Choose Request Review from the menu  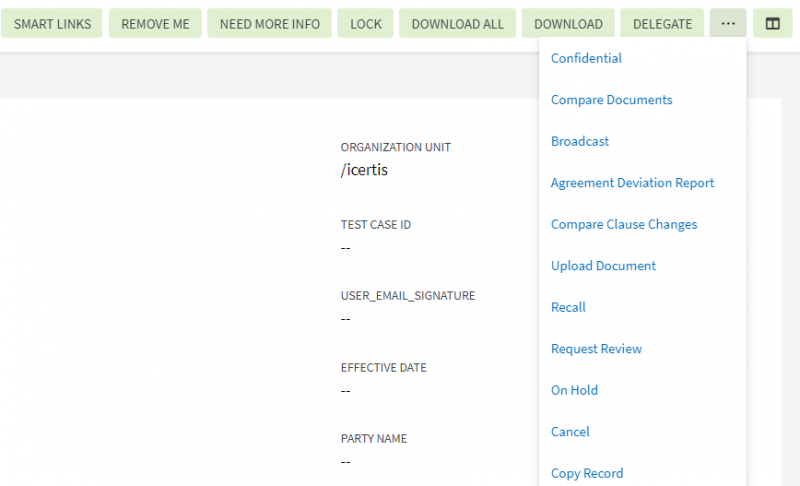pos(596,349)
